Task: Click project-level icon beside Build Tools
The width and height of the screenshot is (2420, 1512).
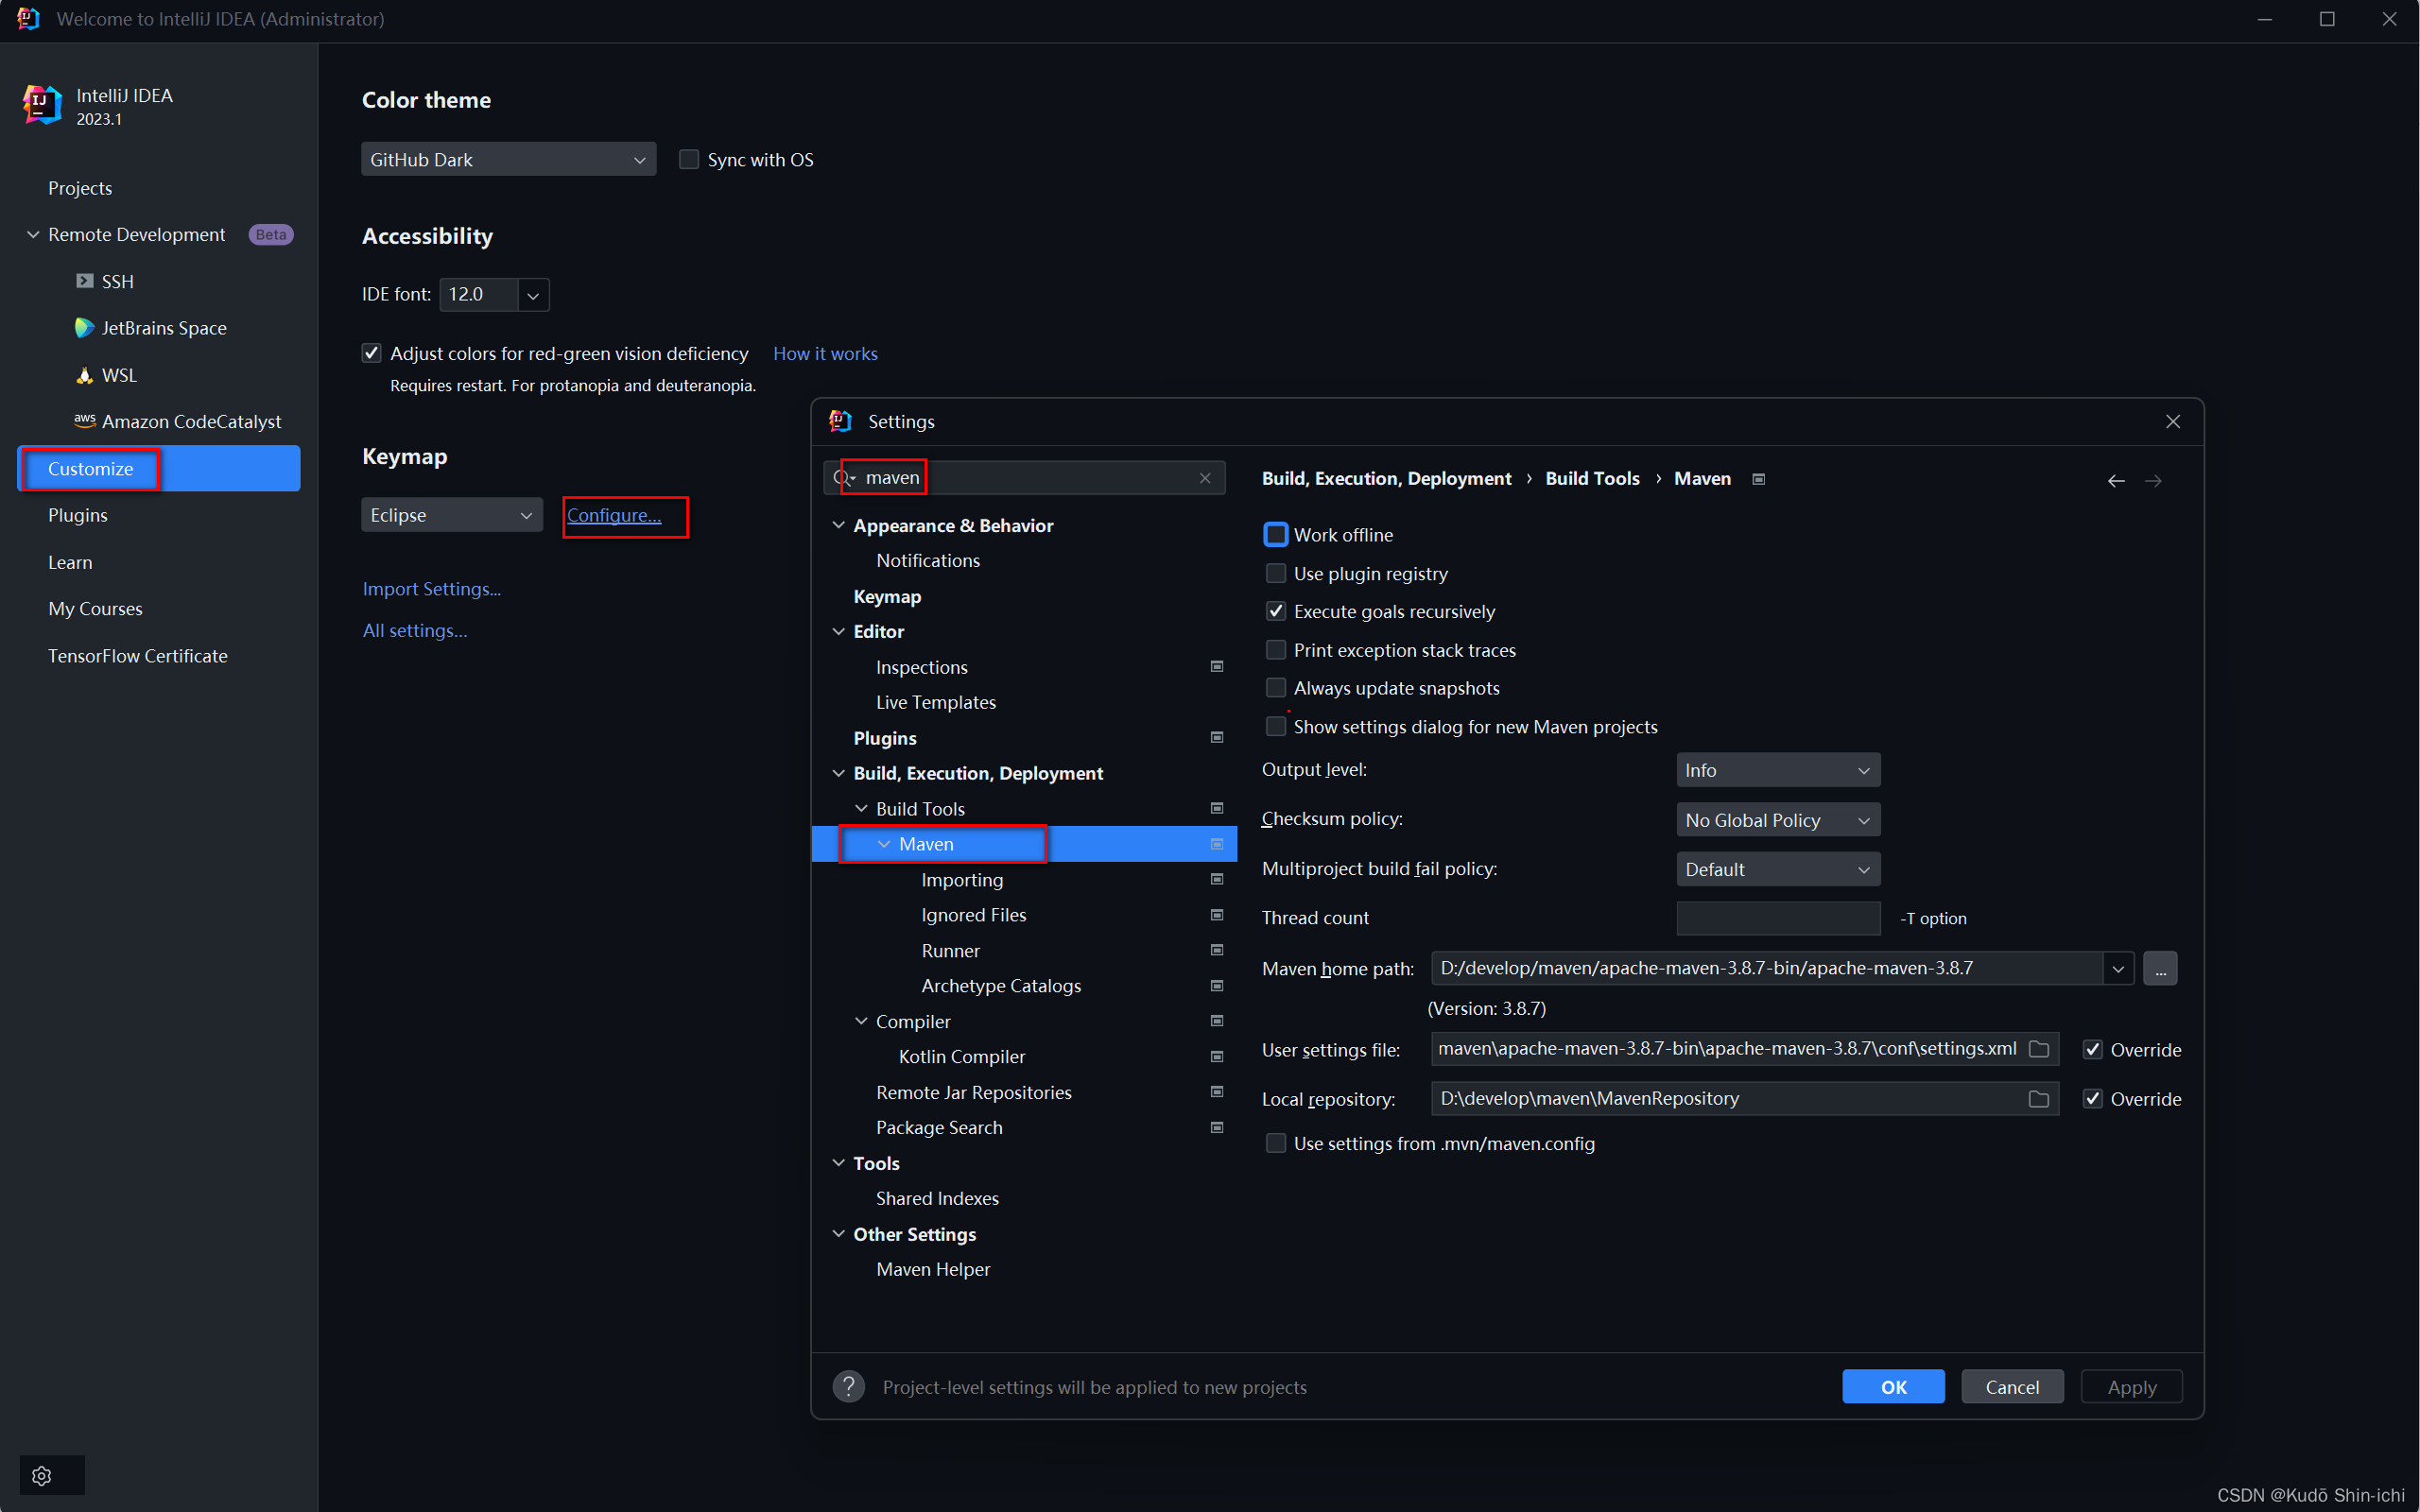Action: (1217, 808)
